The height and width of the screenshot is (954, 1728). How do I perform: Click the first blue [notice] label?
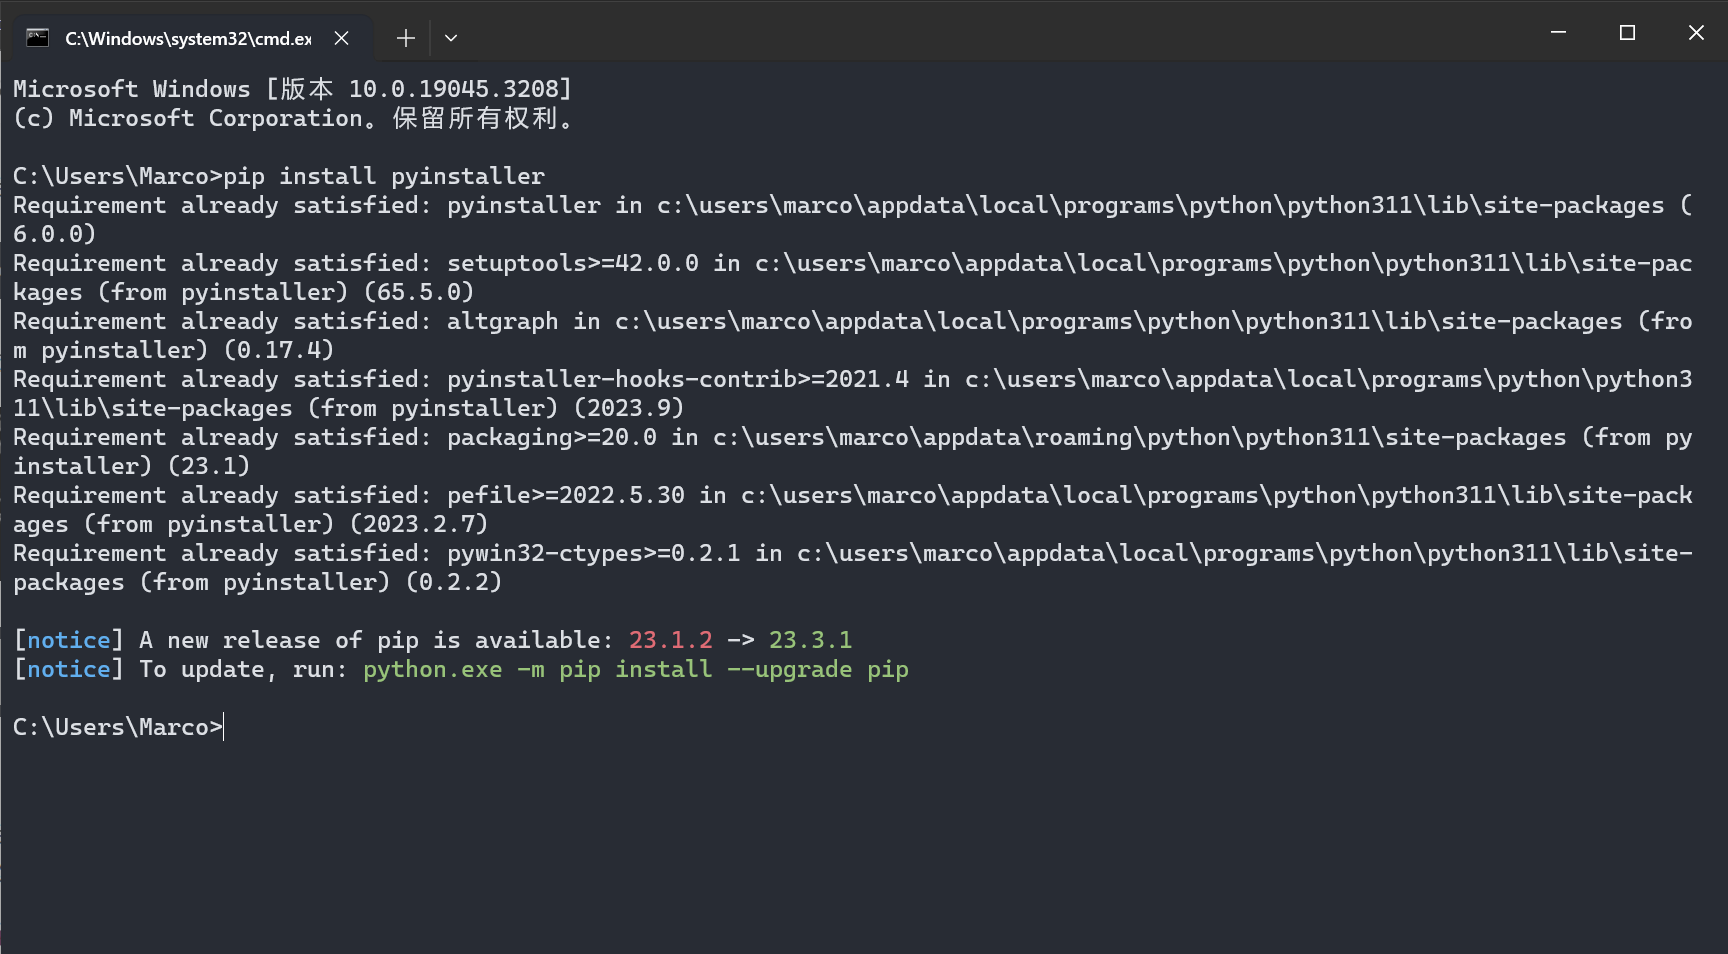(68, 640)
